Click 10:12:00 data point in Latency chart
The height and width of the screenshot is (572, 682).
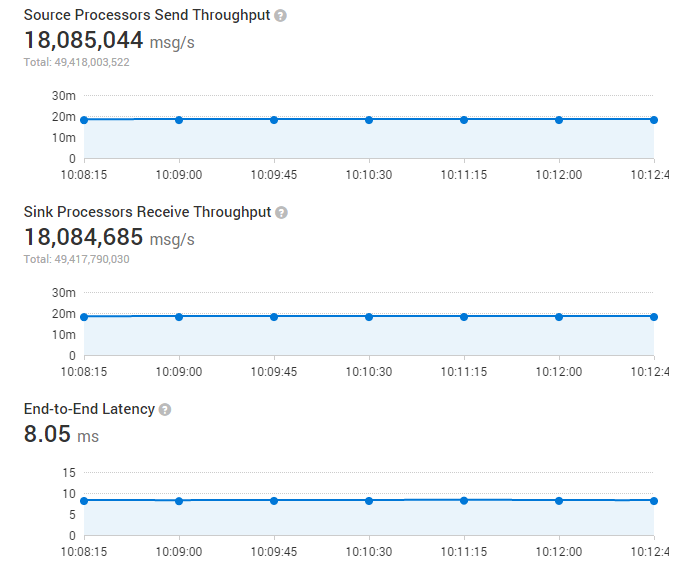pos(559,501)
